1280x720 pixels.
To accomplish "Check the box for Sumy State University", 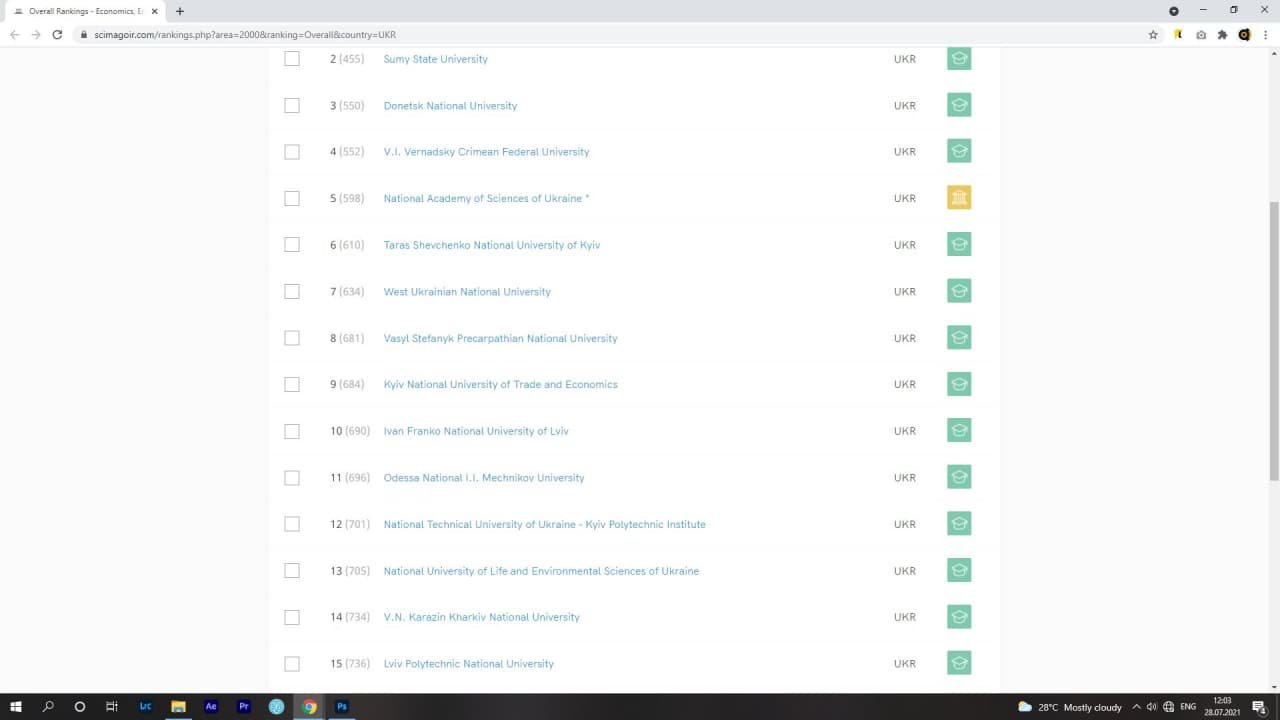I will click(292, 59).
